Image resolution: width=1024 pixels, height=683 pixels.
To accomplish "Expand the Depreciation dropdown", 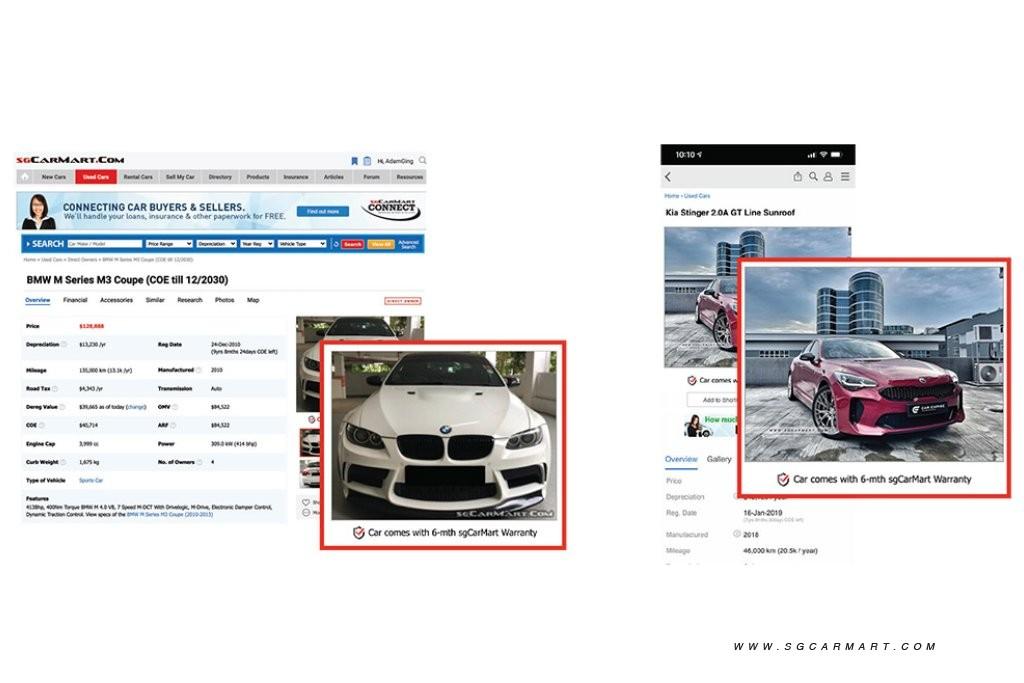I will (x=216, y=244).
